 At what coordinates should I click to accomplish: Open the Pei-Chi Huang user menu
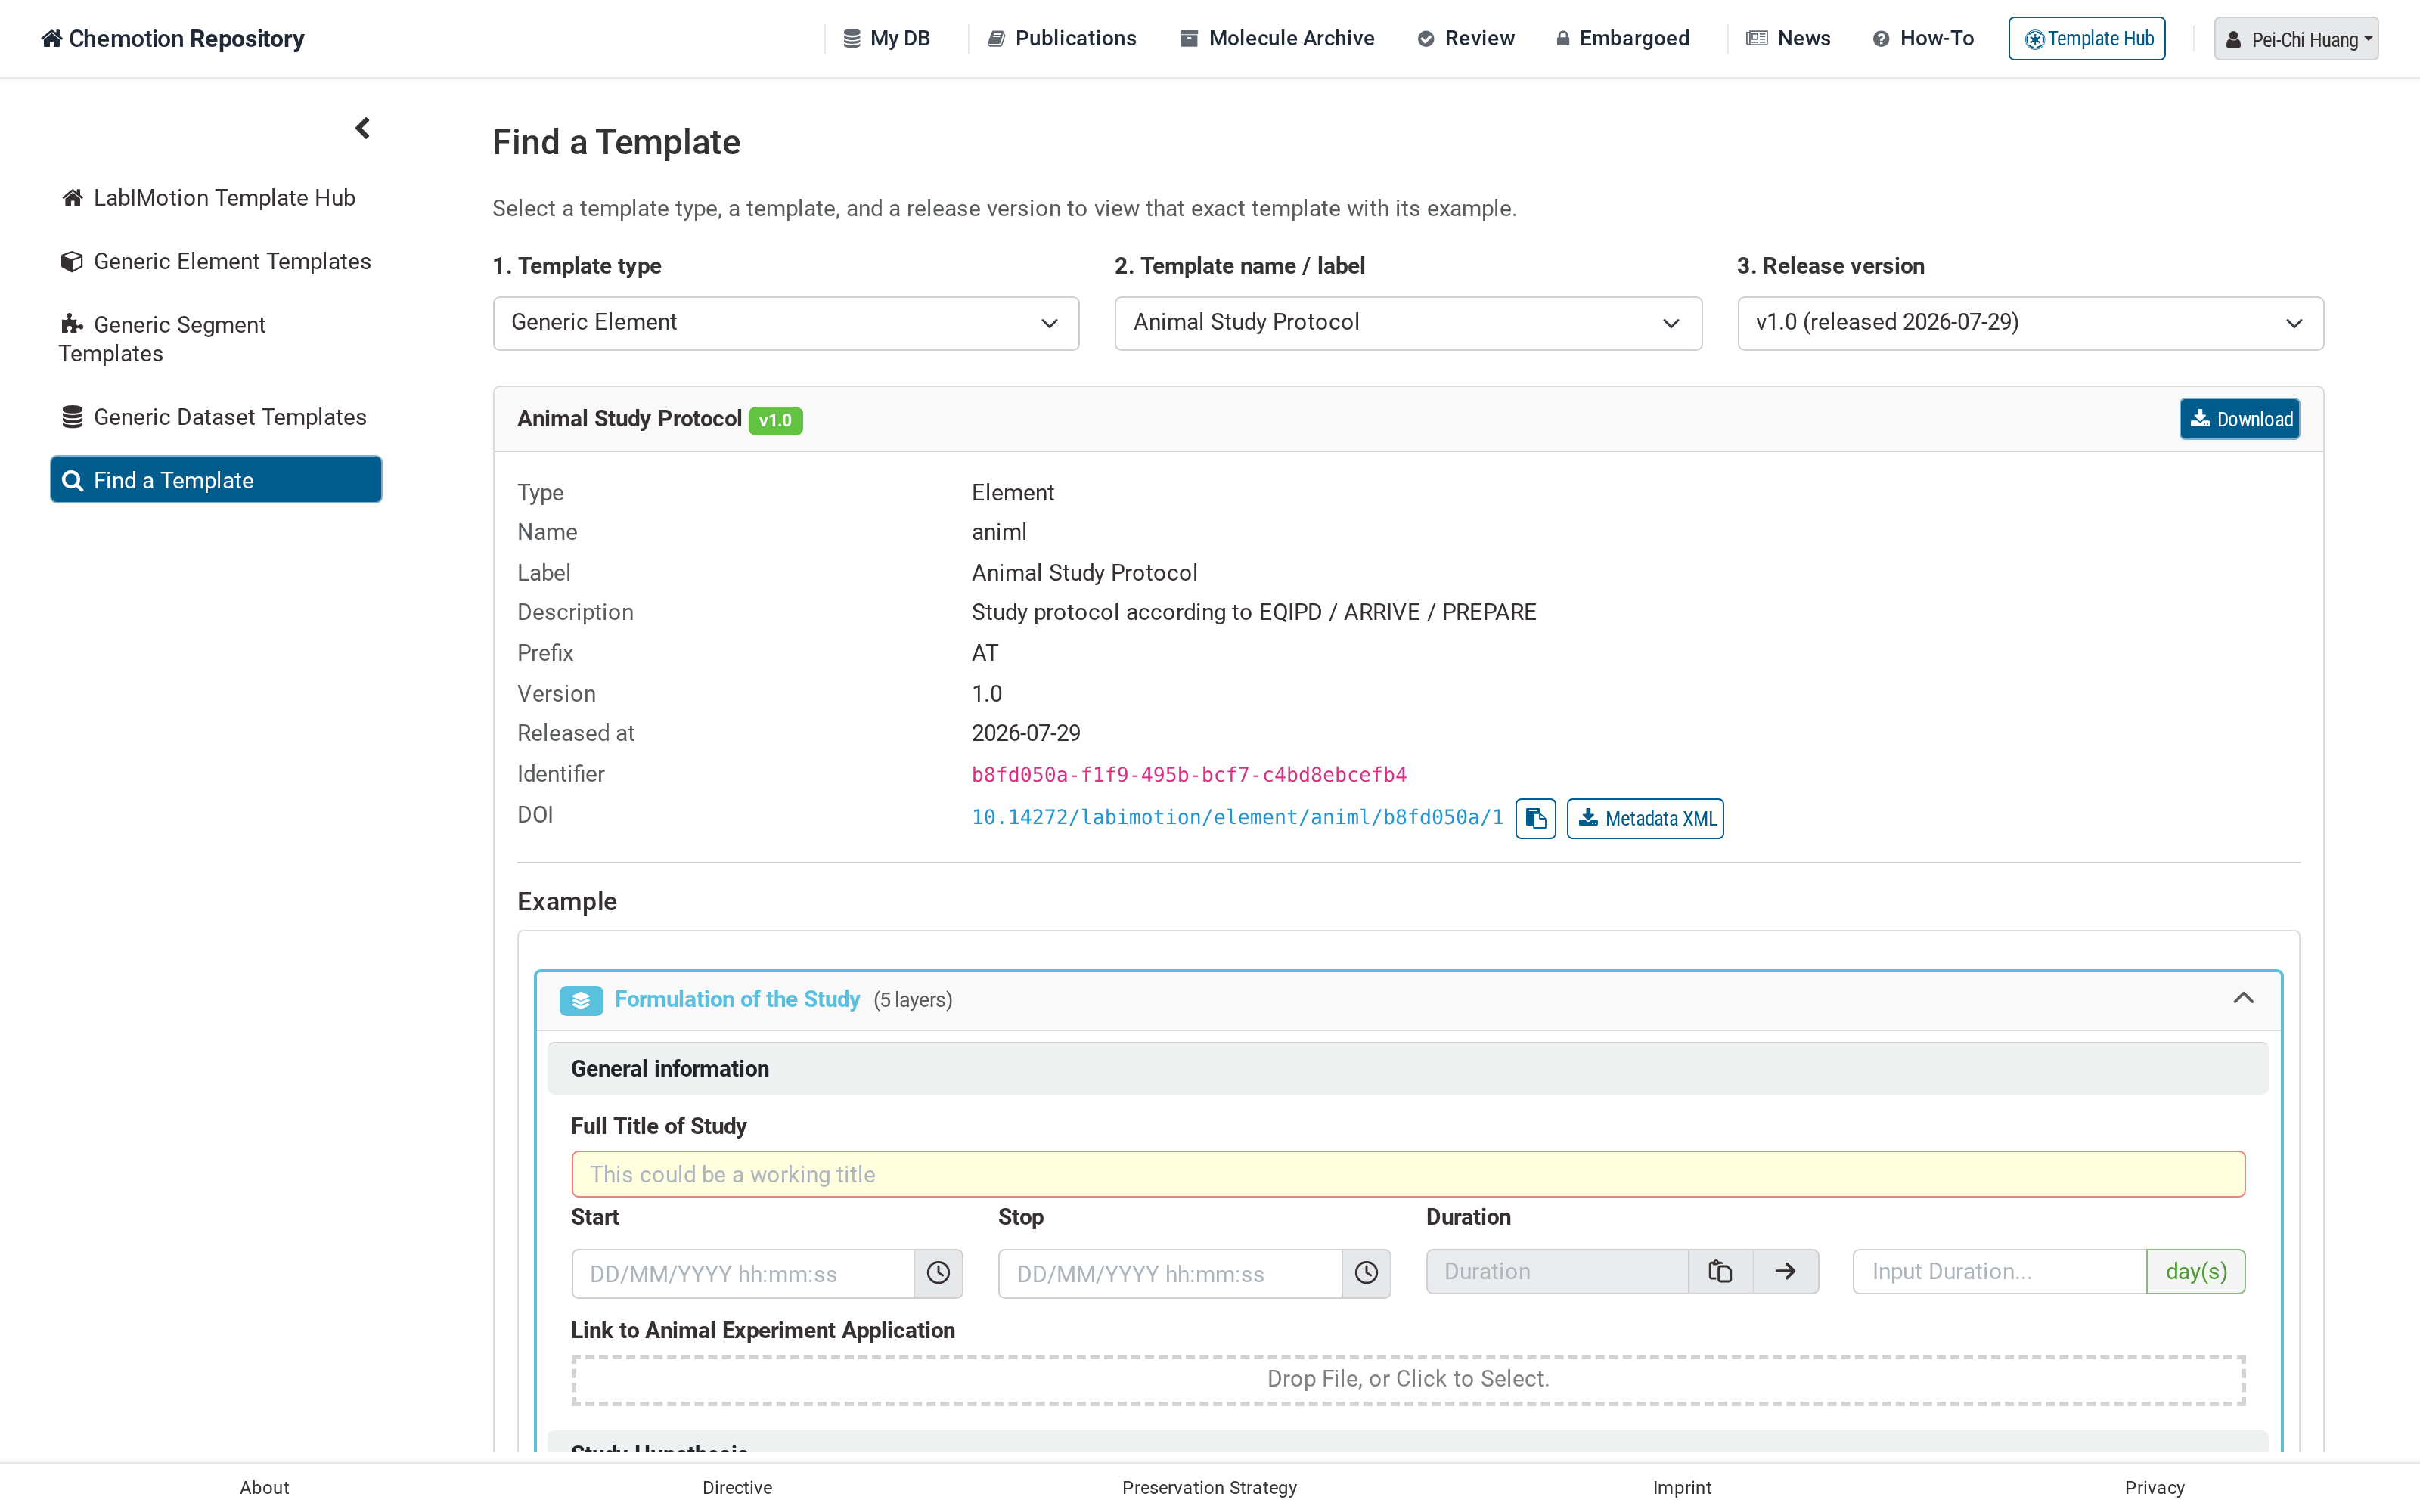point(2296,39)
